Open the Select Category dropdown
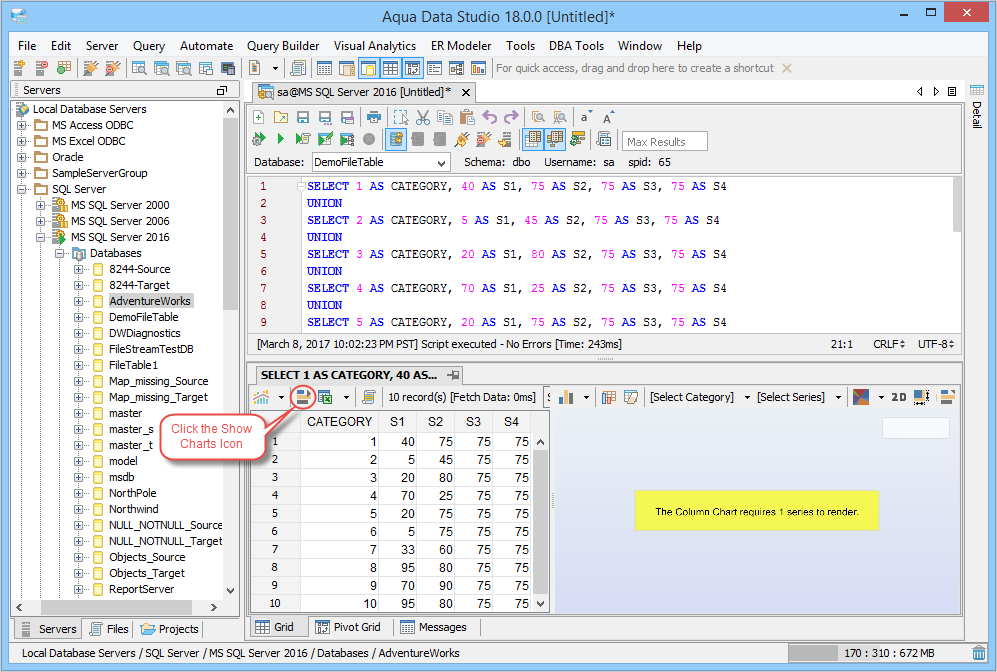The width and height of the screenshot is (997, 672). 699,397
